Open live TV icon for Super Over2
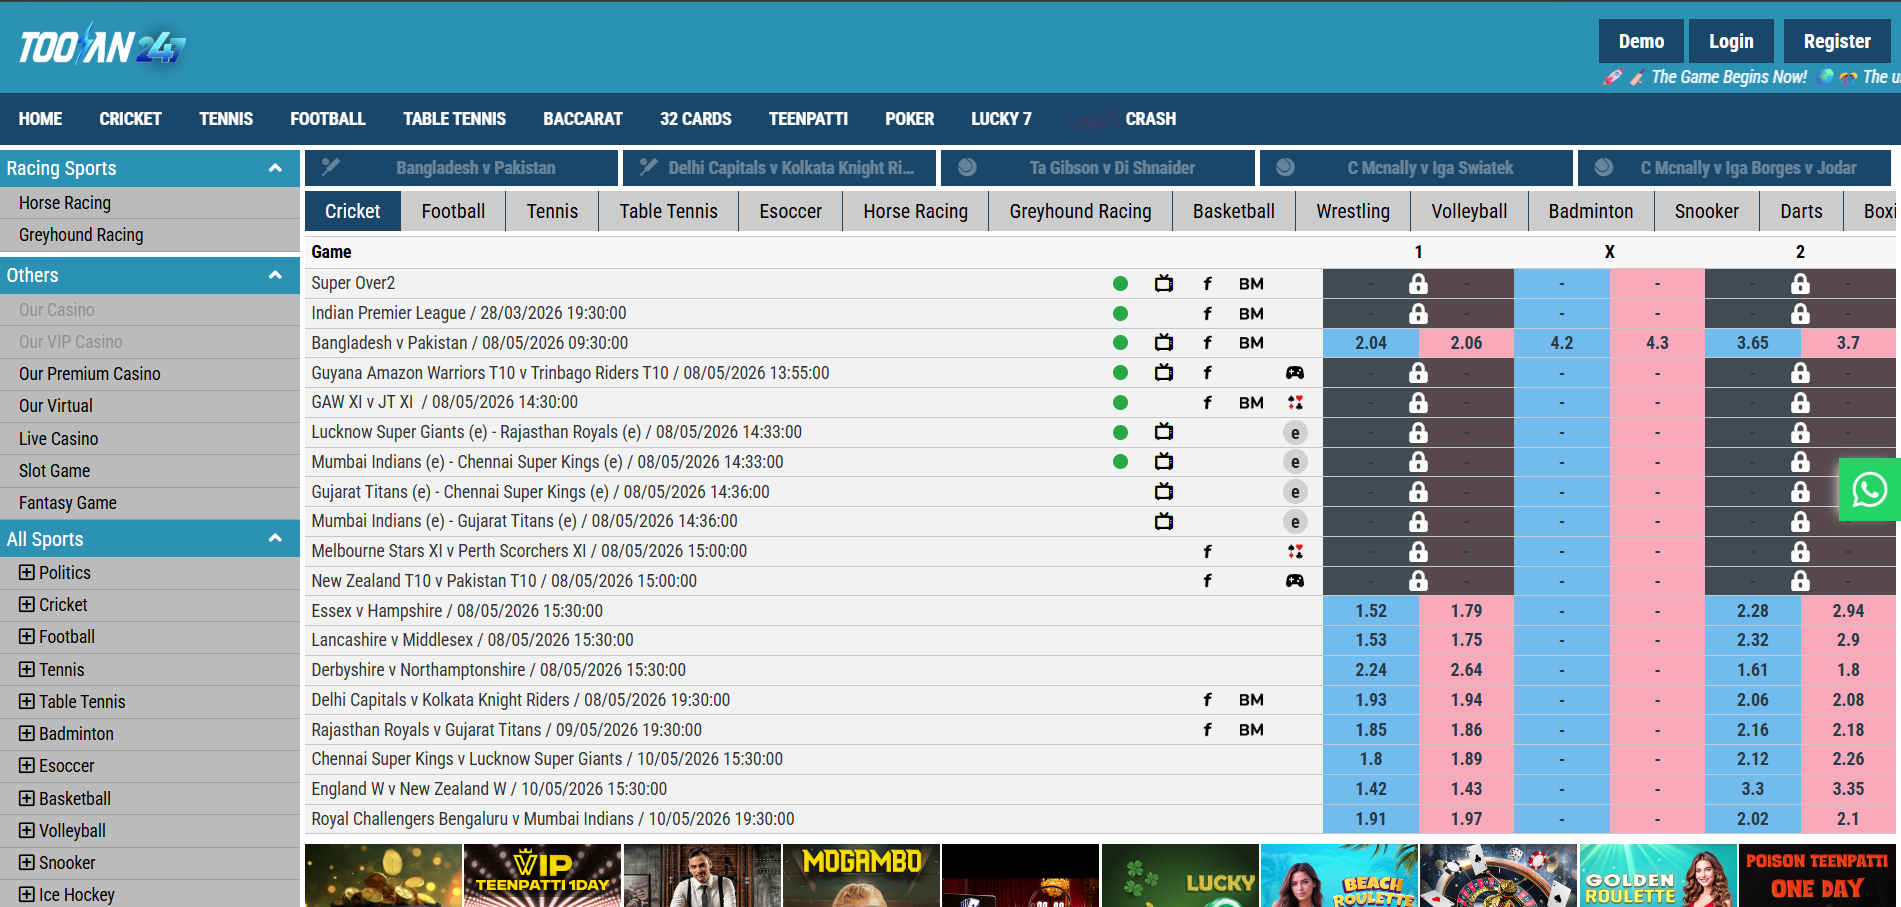Viewport: 1901px width, 907px height. (1164, 283)
